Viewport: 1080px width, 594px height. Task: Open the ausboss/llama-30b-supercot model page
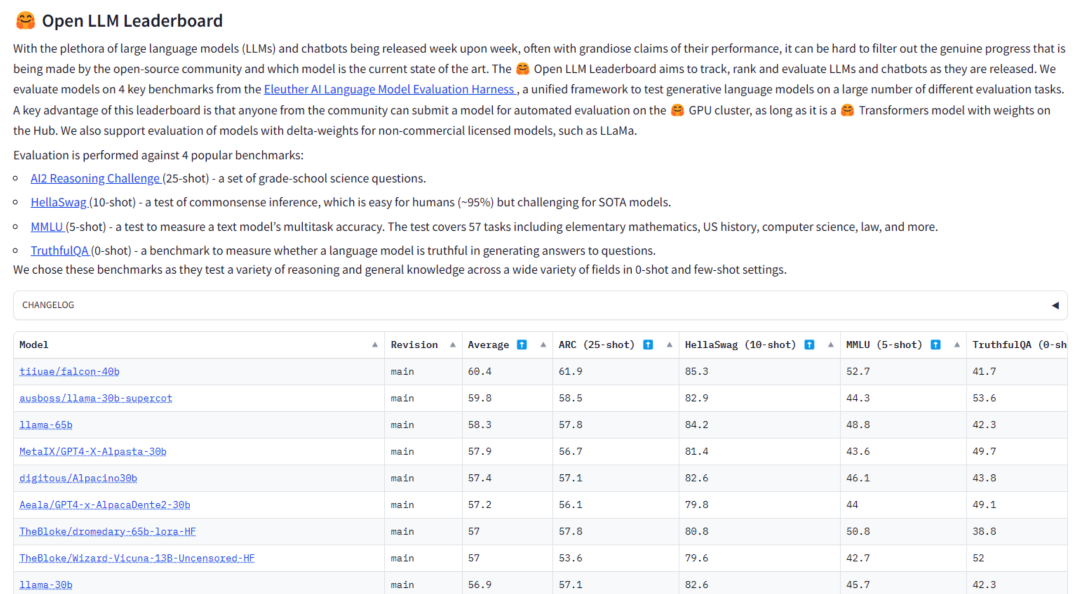click(95, 398)
